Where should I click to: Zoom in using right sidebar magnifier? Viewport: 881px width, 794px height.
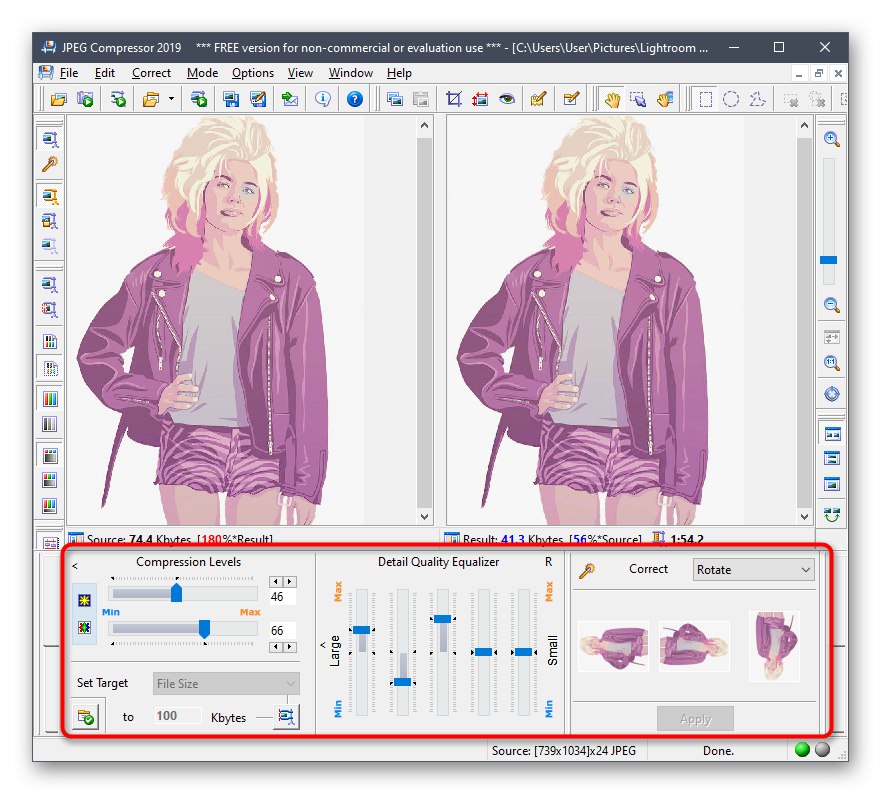pos(831,140)
